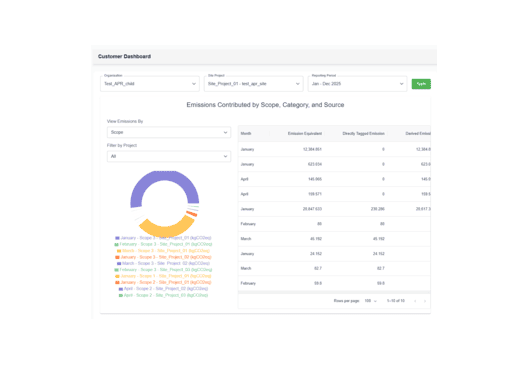Sort by Directly Tagged Emission column header
Screen dimensions: 528x365
click(363, 134)
